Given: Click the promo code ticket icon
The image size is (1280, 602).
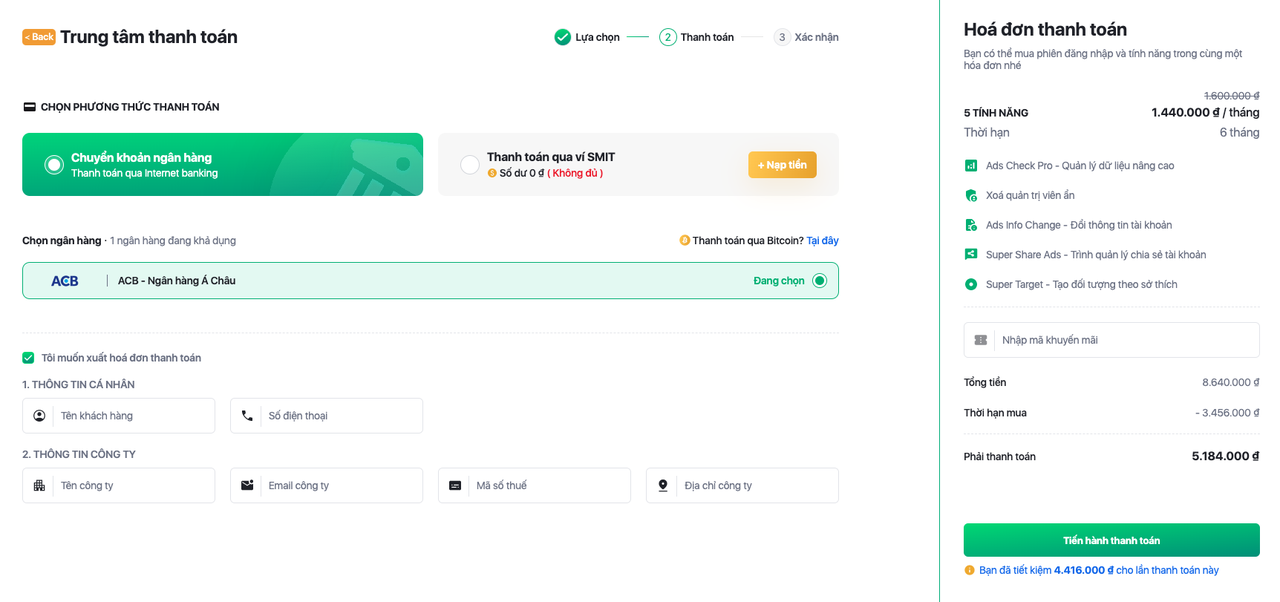Looking at the screenshot, I should (x=981, y=340).
